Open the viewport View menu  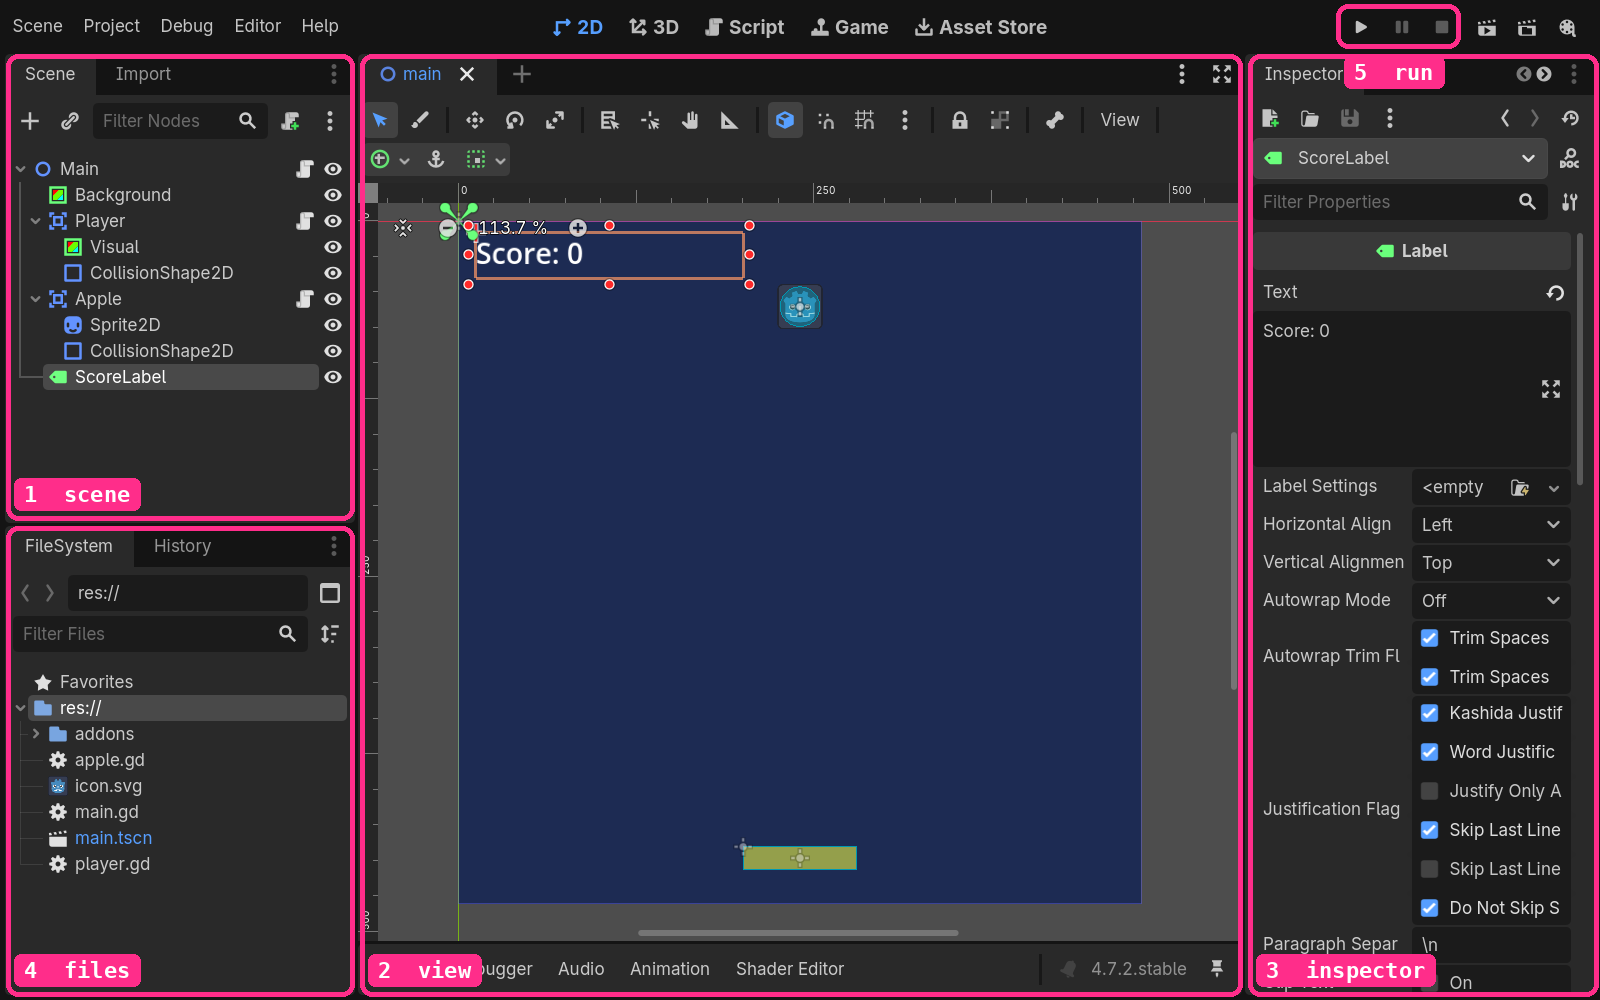tap(1119, 120)
